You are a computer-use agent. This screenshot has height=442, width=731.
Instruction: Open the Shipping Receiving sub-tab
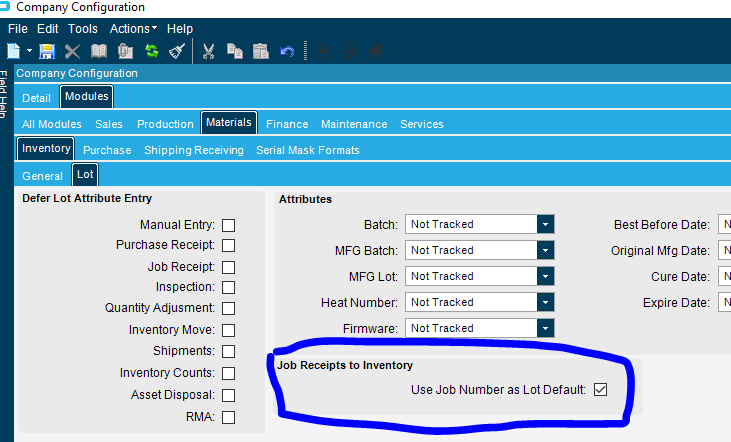point(194,150)
